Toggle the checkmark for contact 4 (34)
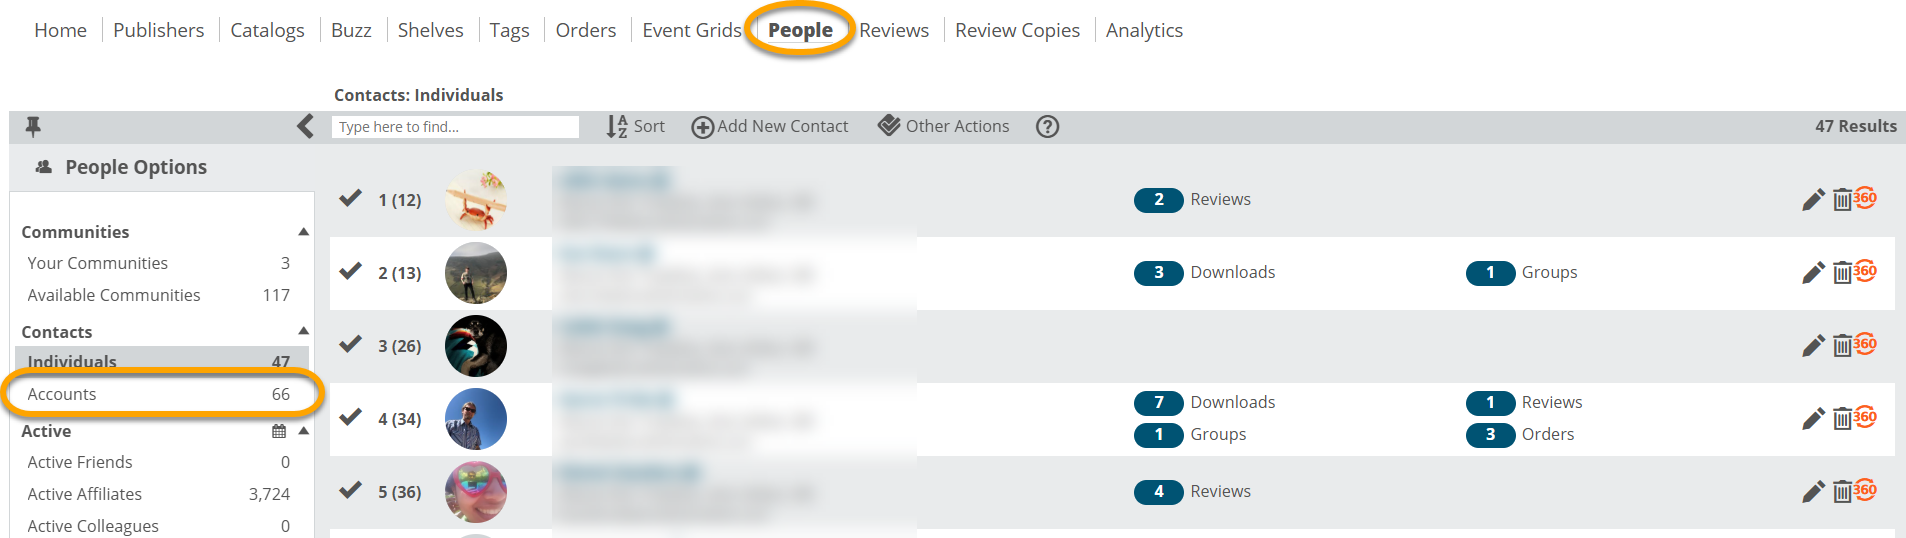The image size is (1906, 538). click(350, 417)
